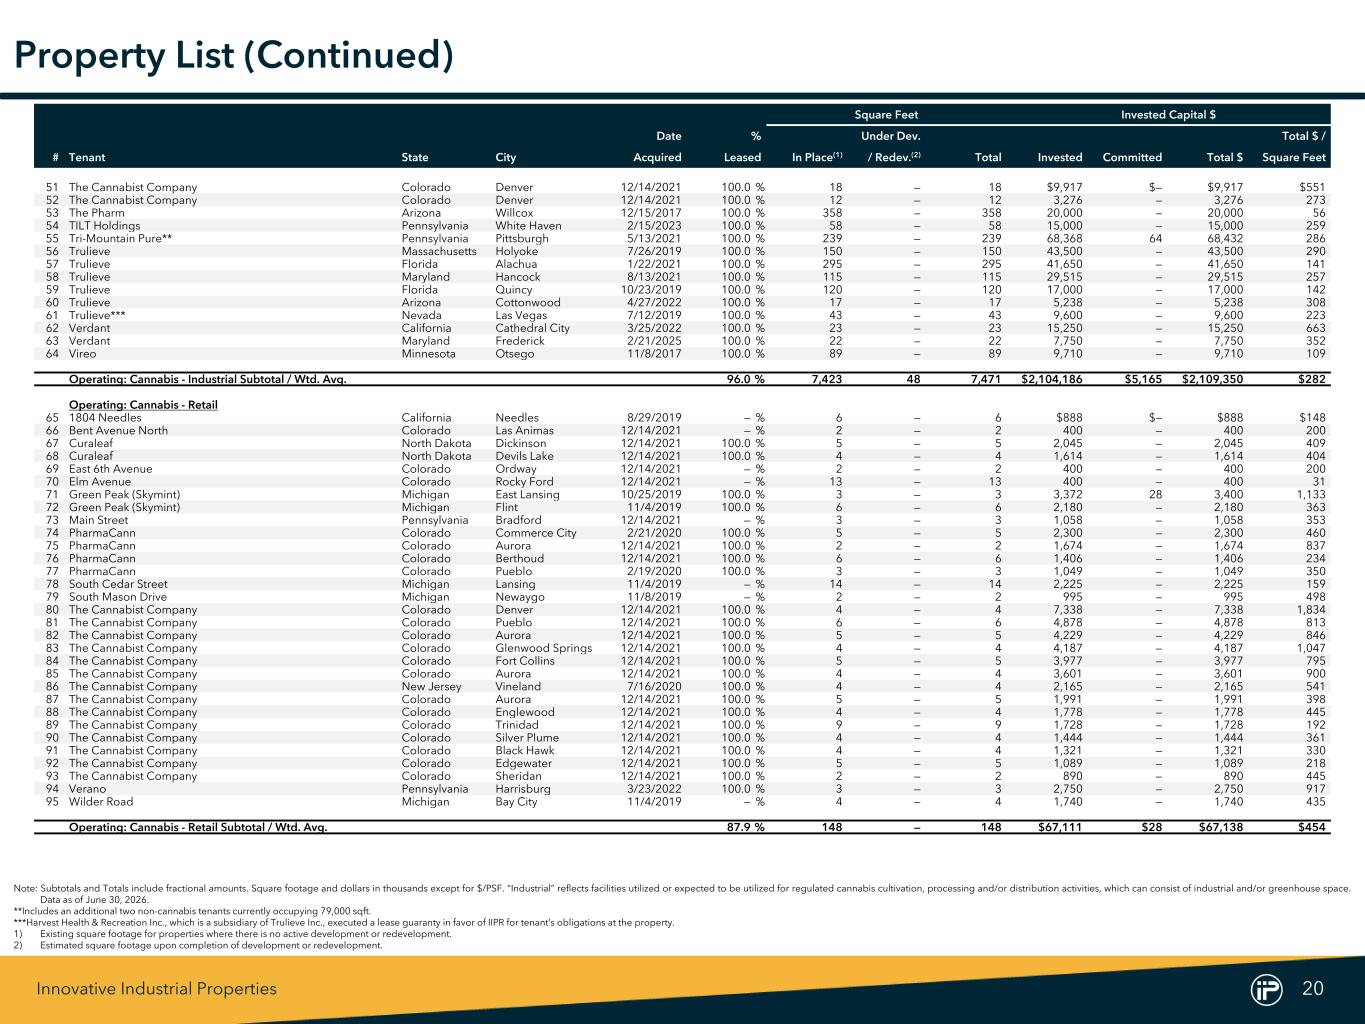
Task: Click the "South Cedar Street" tenant name
Action: click(x=118, y=584)
